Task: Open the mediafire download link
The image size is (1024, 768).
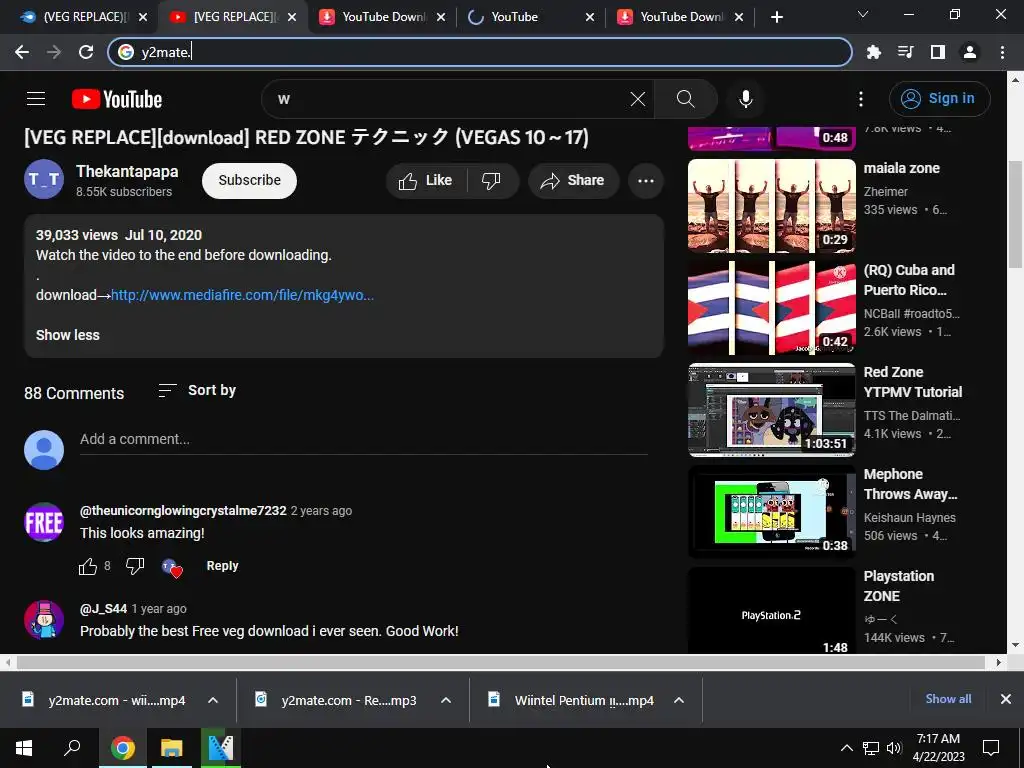Action: [242, 295]
